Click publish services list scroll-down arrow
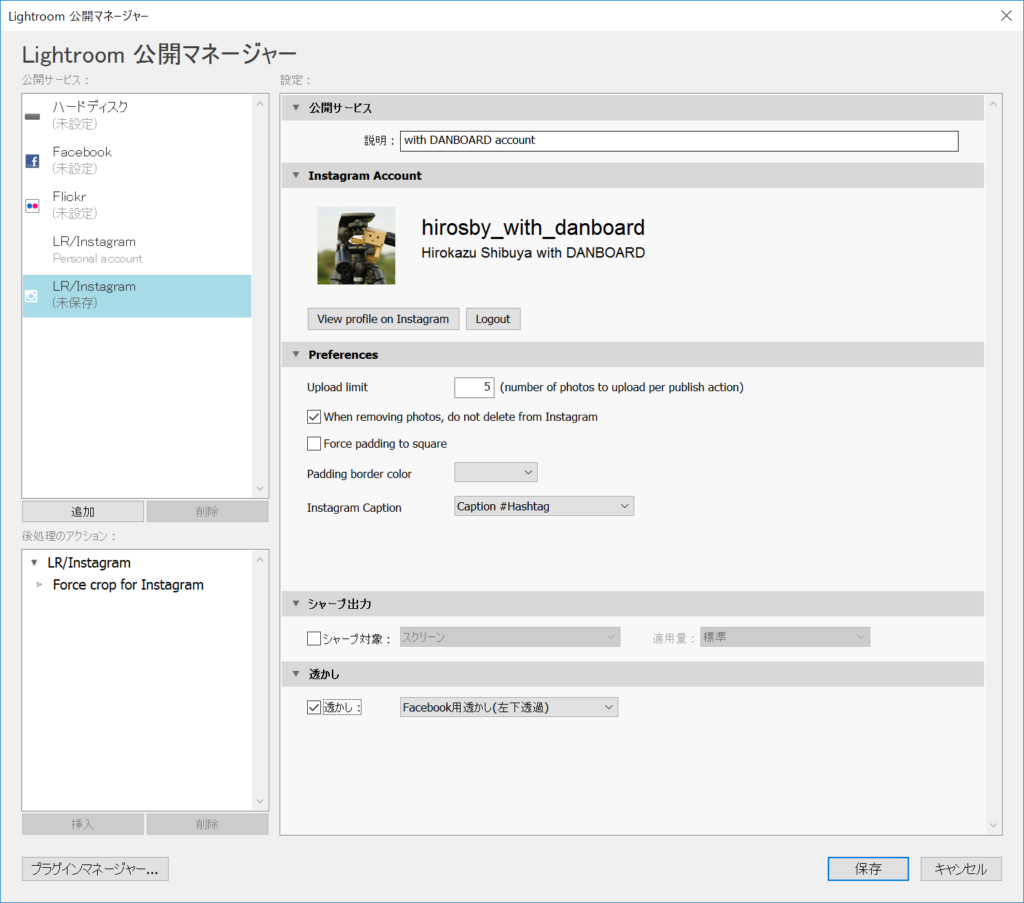The width and height of the screenshot is (1024, 903). click(260, 488)
